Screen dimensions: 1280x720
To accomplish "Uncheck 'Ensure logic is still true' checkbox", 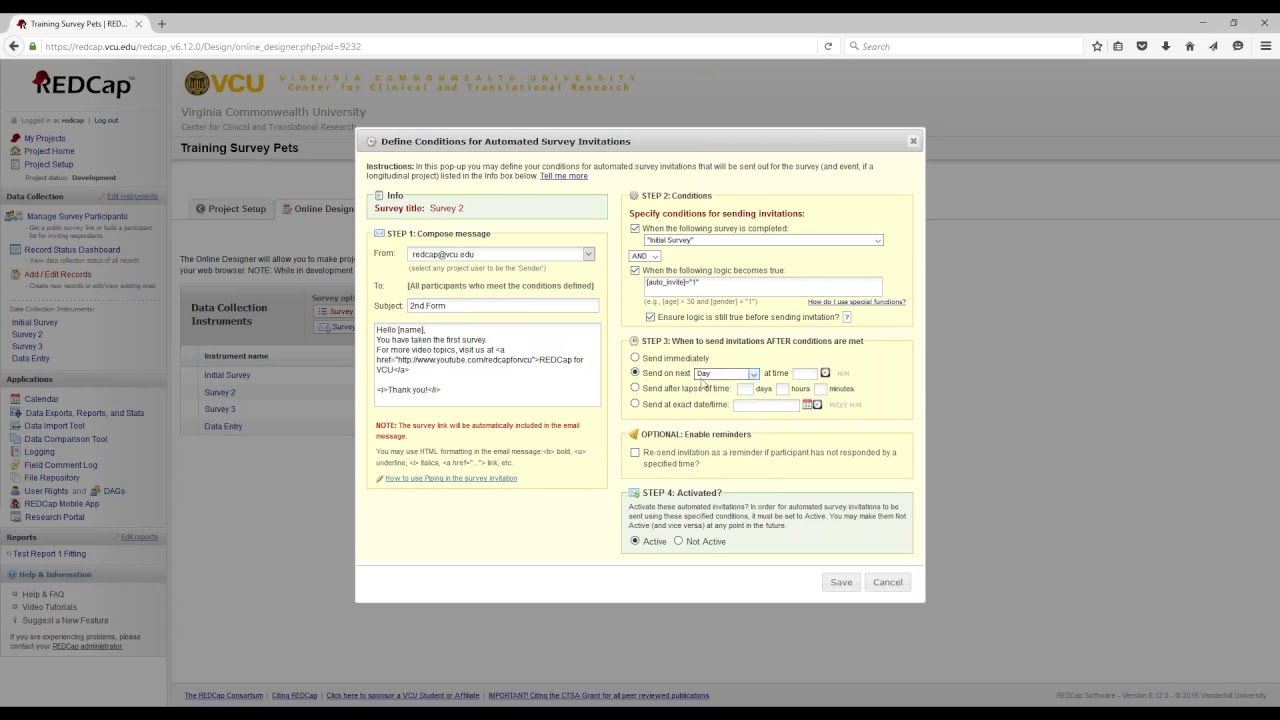I will click(650, 317).
